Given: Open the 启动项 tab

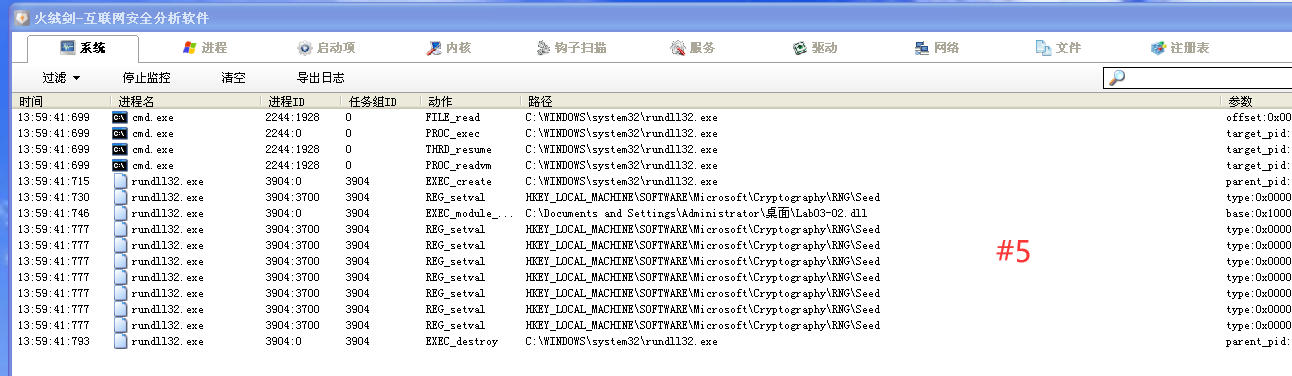Looking at the screenshot, I should 326,48.
